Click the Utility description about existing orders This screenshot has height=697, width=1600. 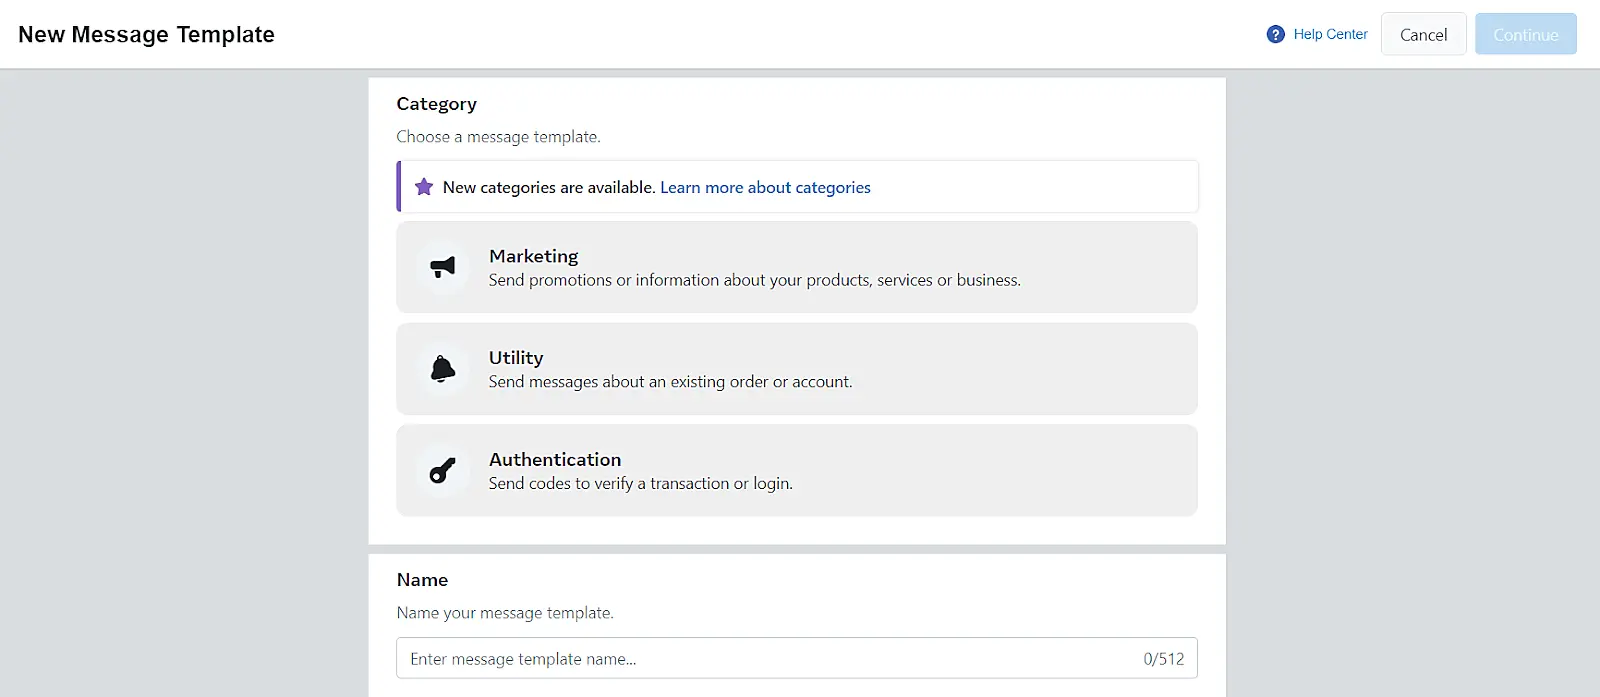[670, 382]
